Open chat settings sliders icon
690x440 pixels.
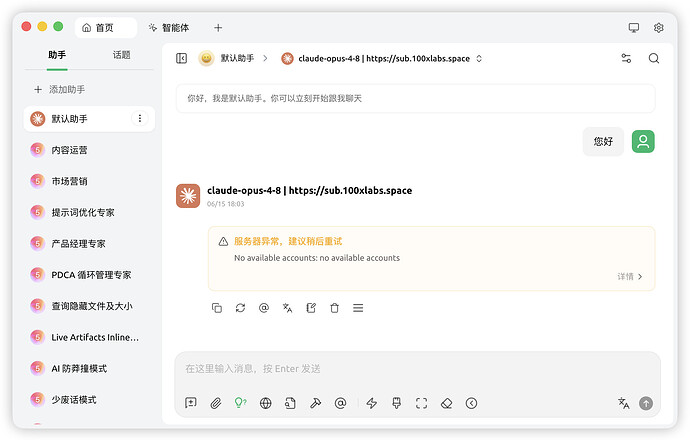pos(626,58)
